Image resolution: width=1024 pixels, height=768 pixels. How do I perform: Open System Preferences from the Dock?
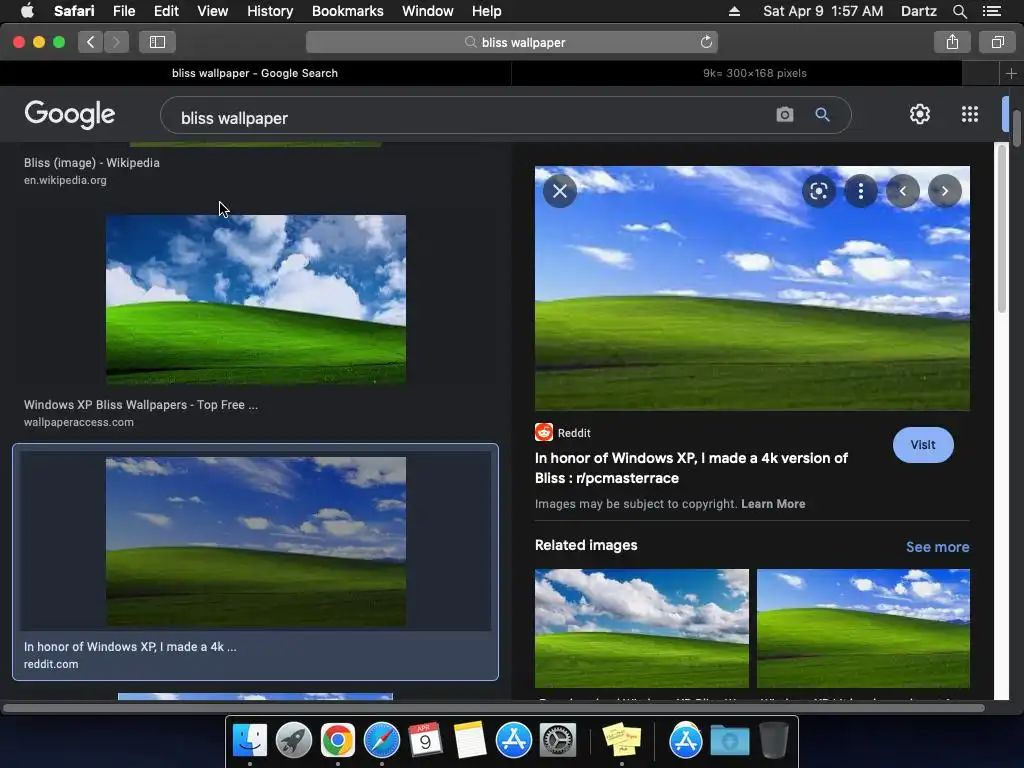[558, 740]
